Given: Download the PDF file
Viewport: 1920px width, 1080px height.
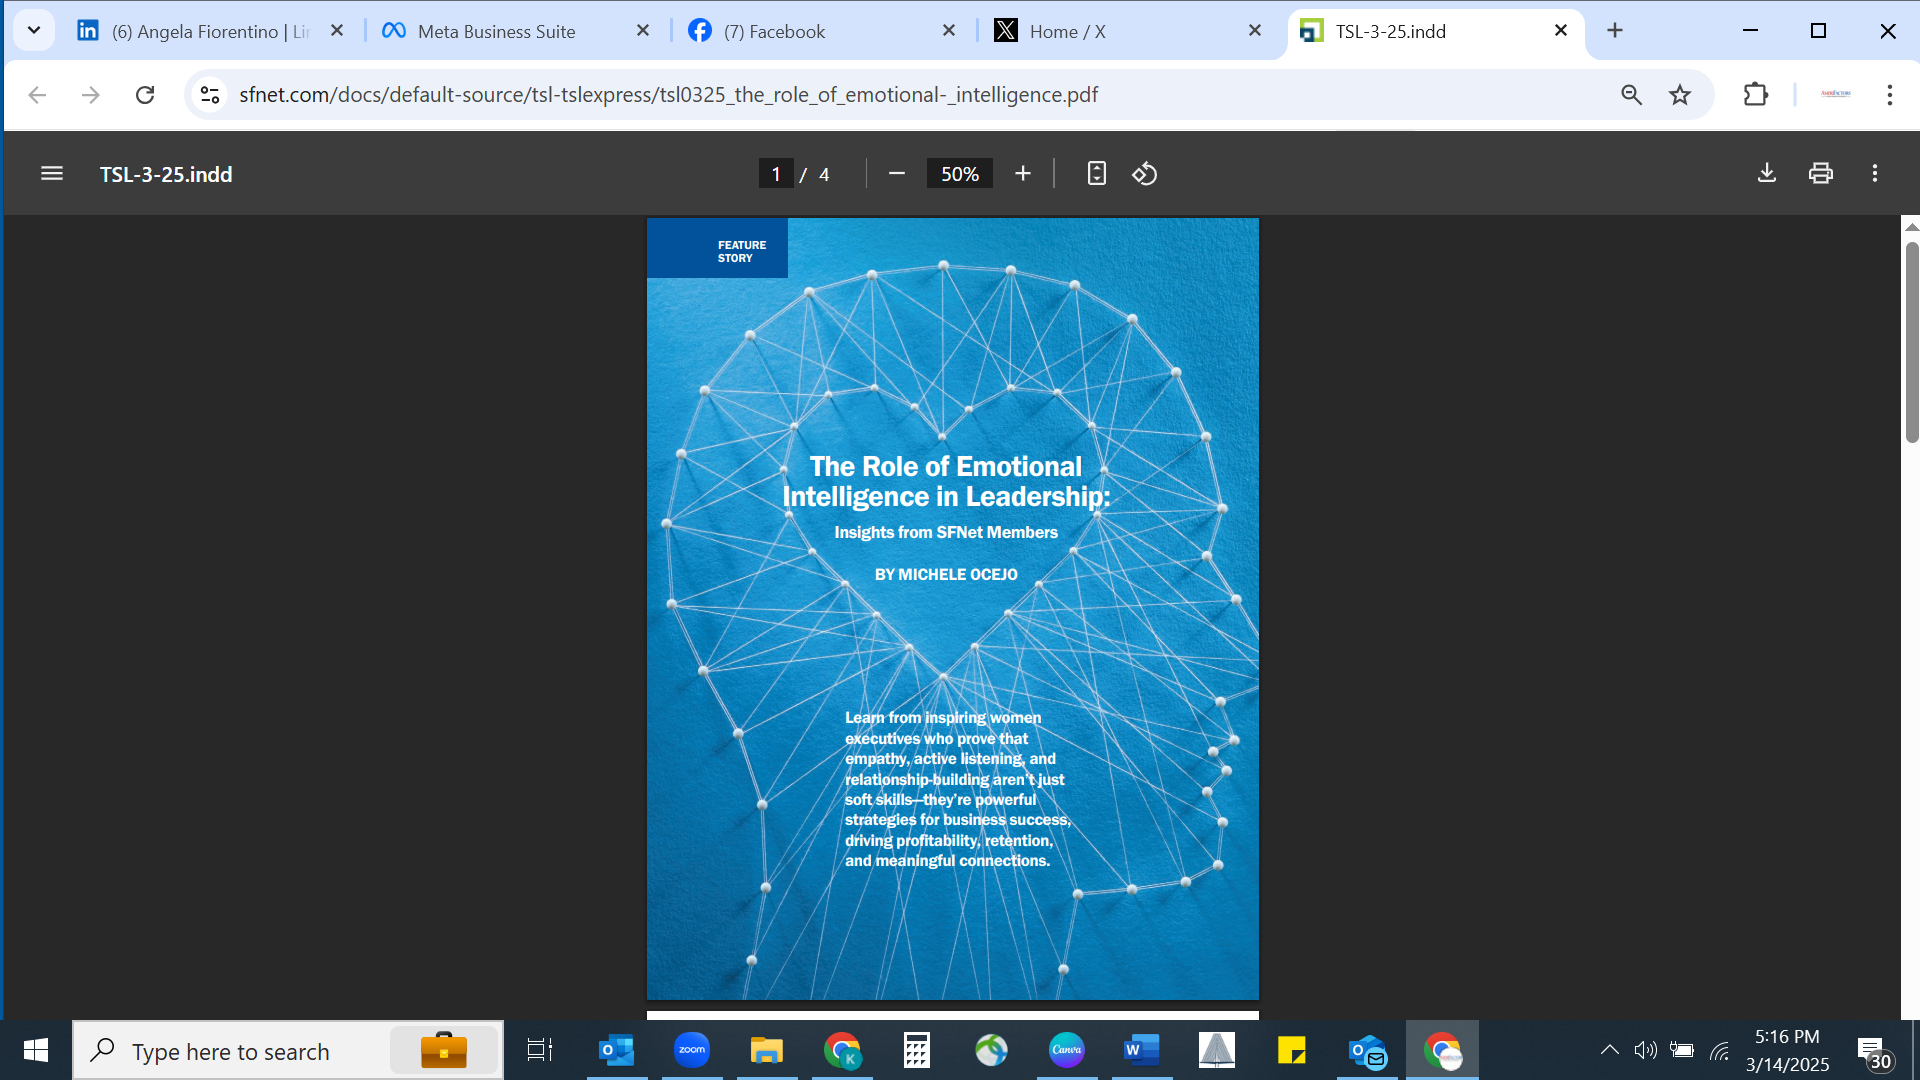Looking at the screenshot, I should tap(1767, 173).
